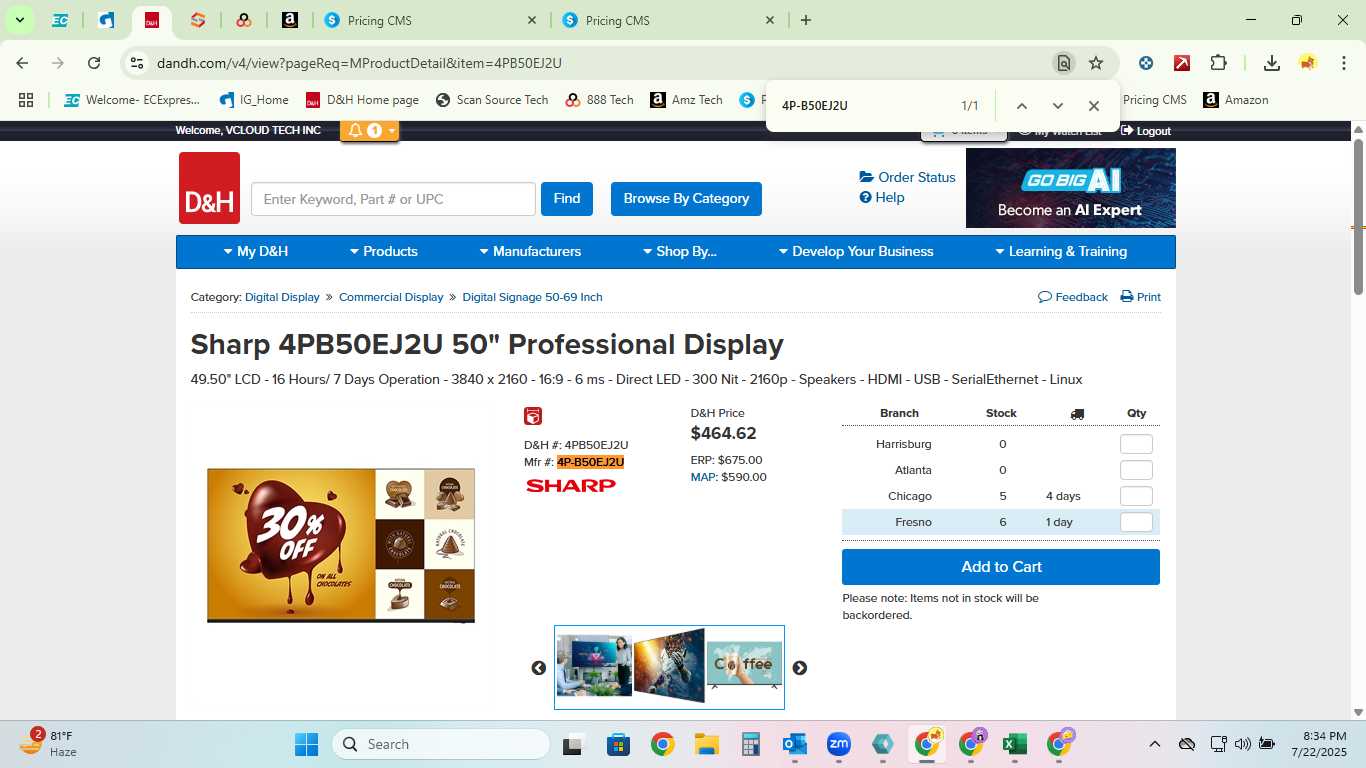
Task: Open Excel from the taskbar
Action: 1015,744
